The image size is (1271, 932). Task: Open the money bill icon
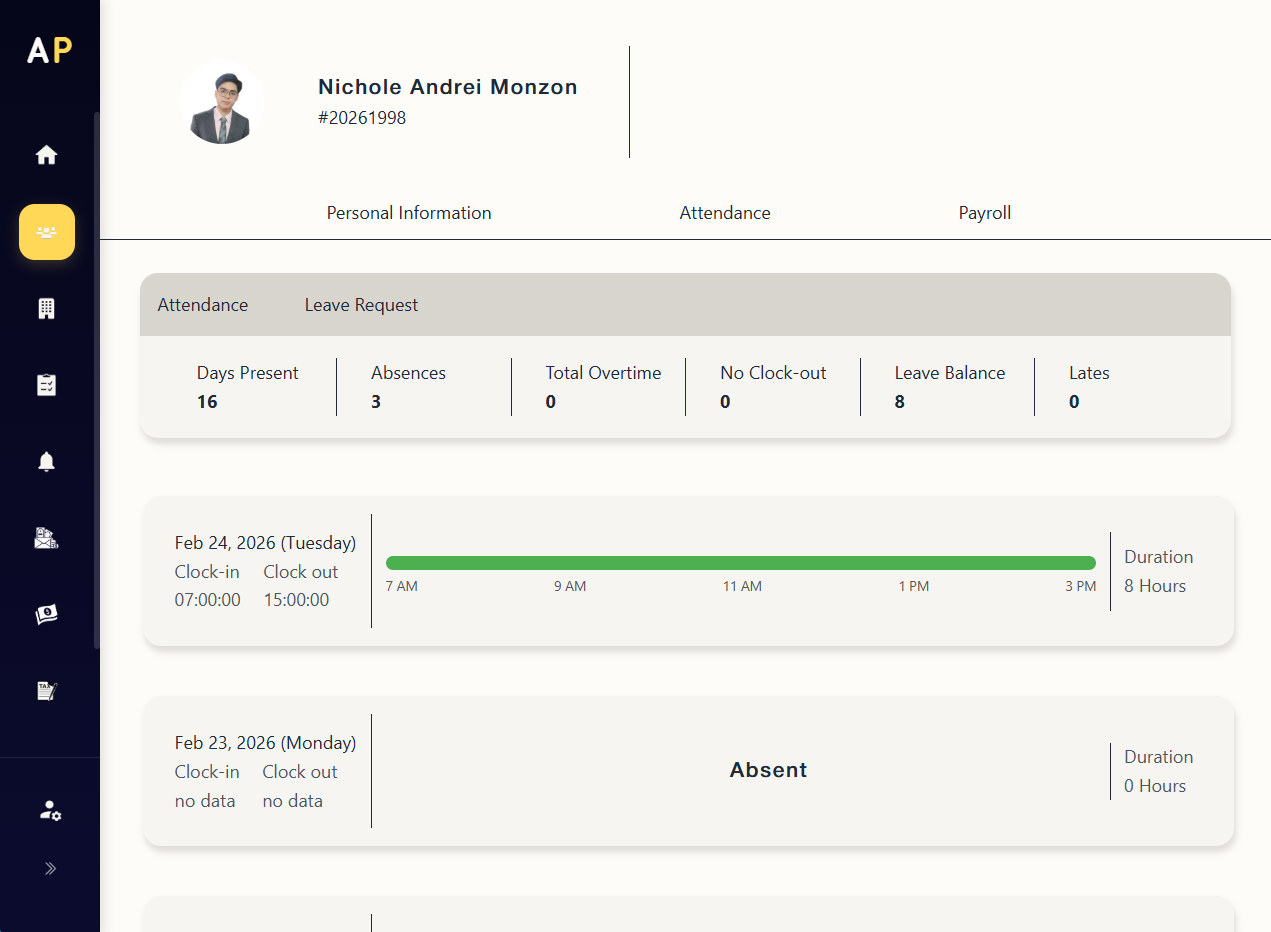click(x=47, y=615)
